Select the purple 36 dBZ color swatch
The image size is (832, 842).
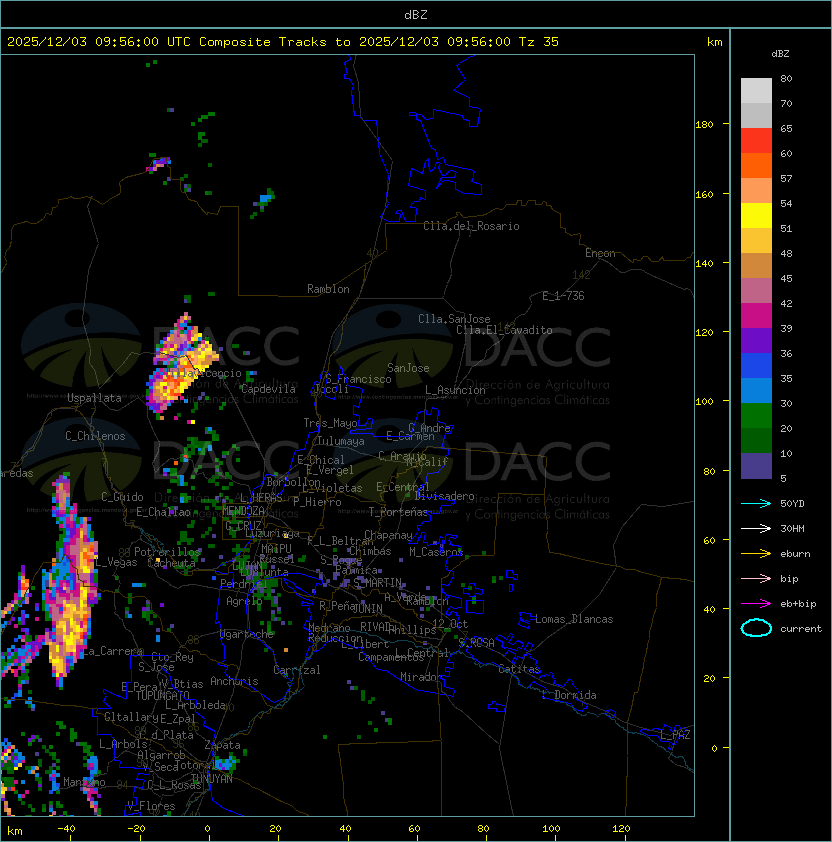(x=756, y=341)
